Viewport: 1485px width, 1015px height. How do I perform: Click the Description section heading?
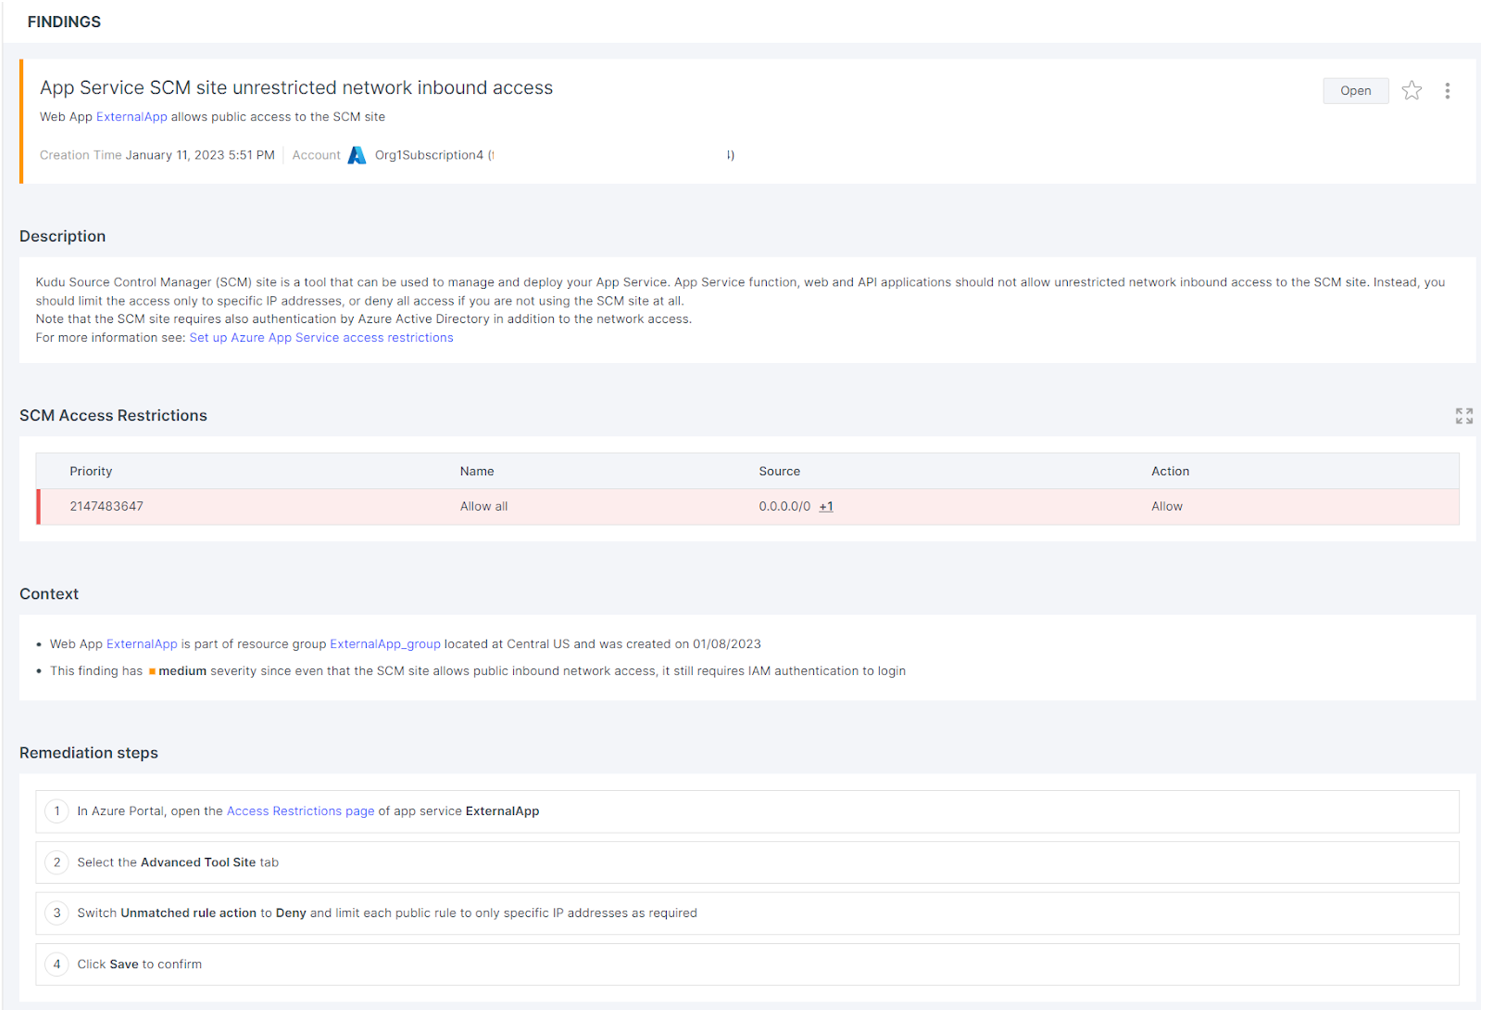tap(62, 236)
